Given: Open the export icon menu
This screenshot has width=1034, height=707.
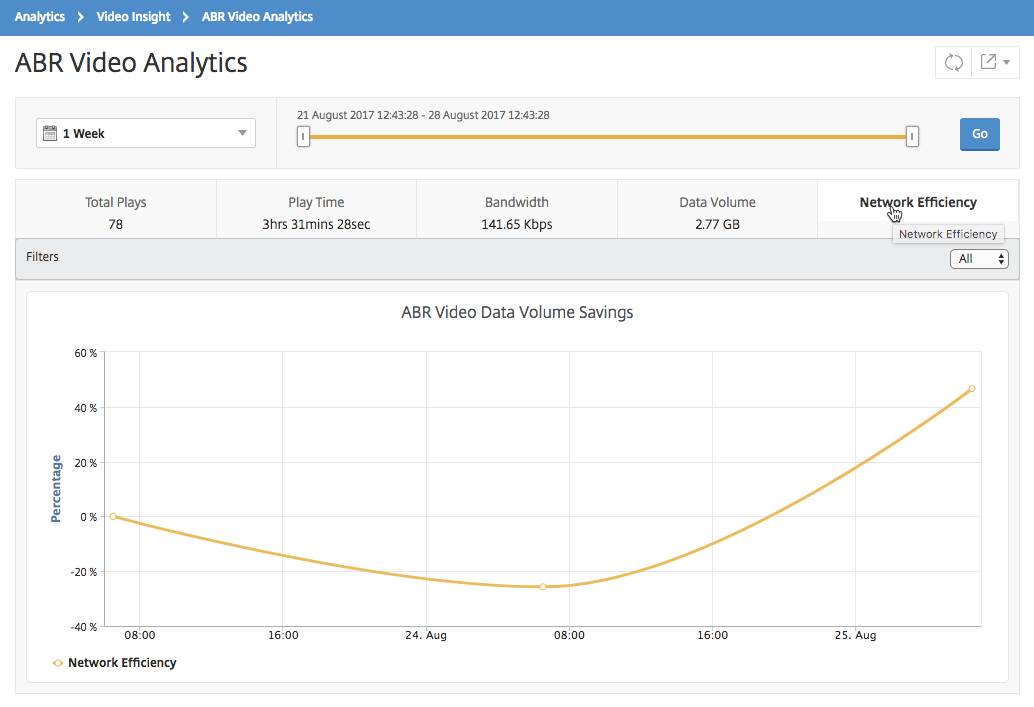Looking at the screenshot, I should 988,62.
